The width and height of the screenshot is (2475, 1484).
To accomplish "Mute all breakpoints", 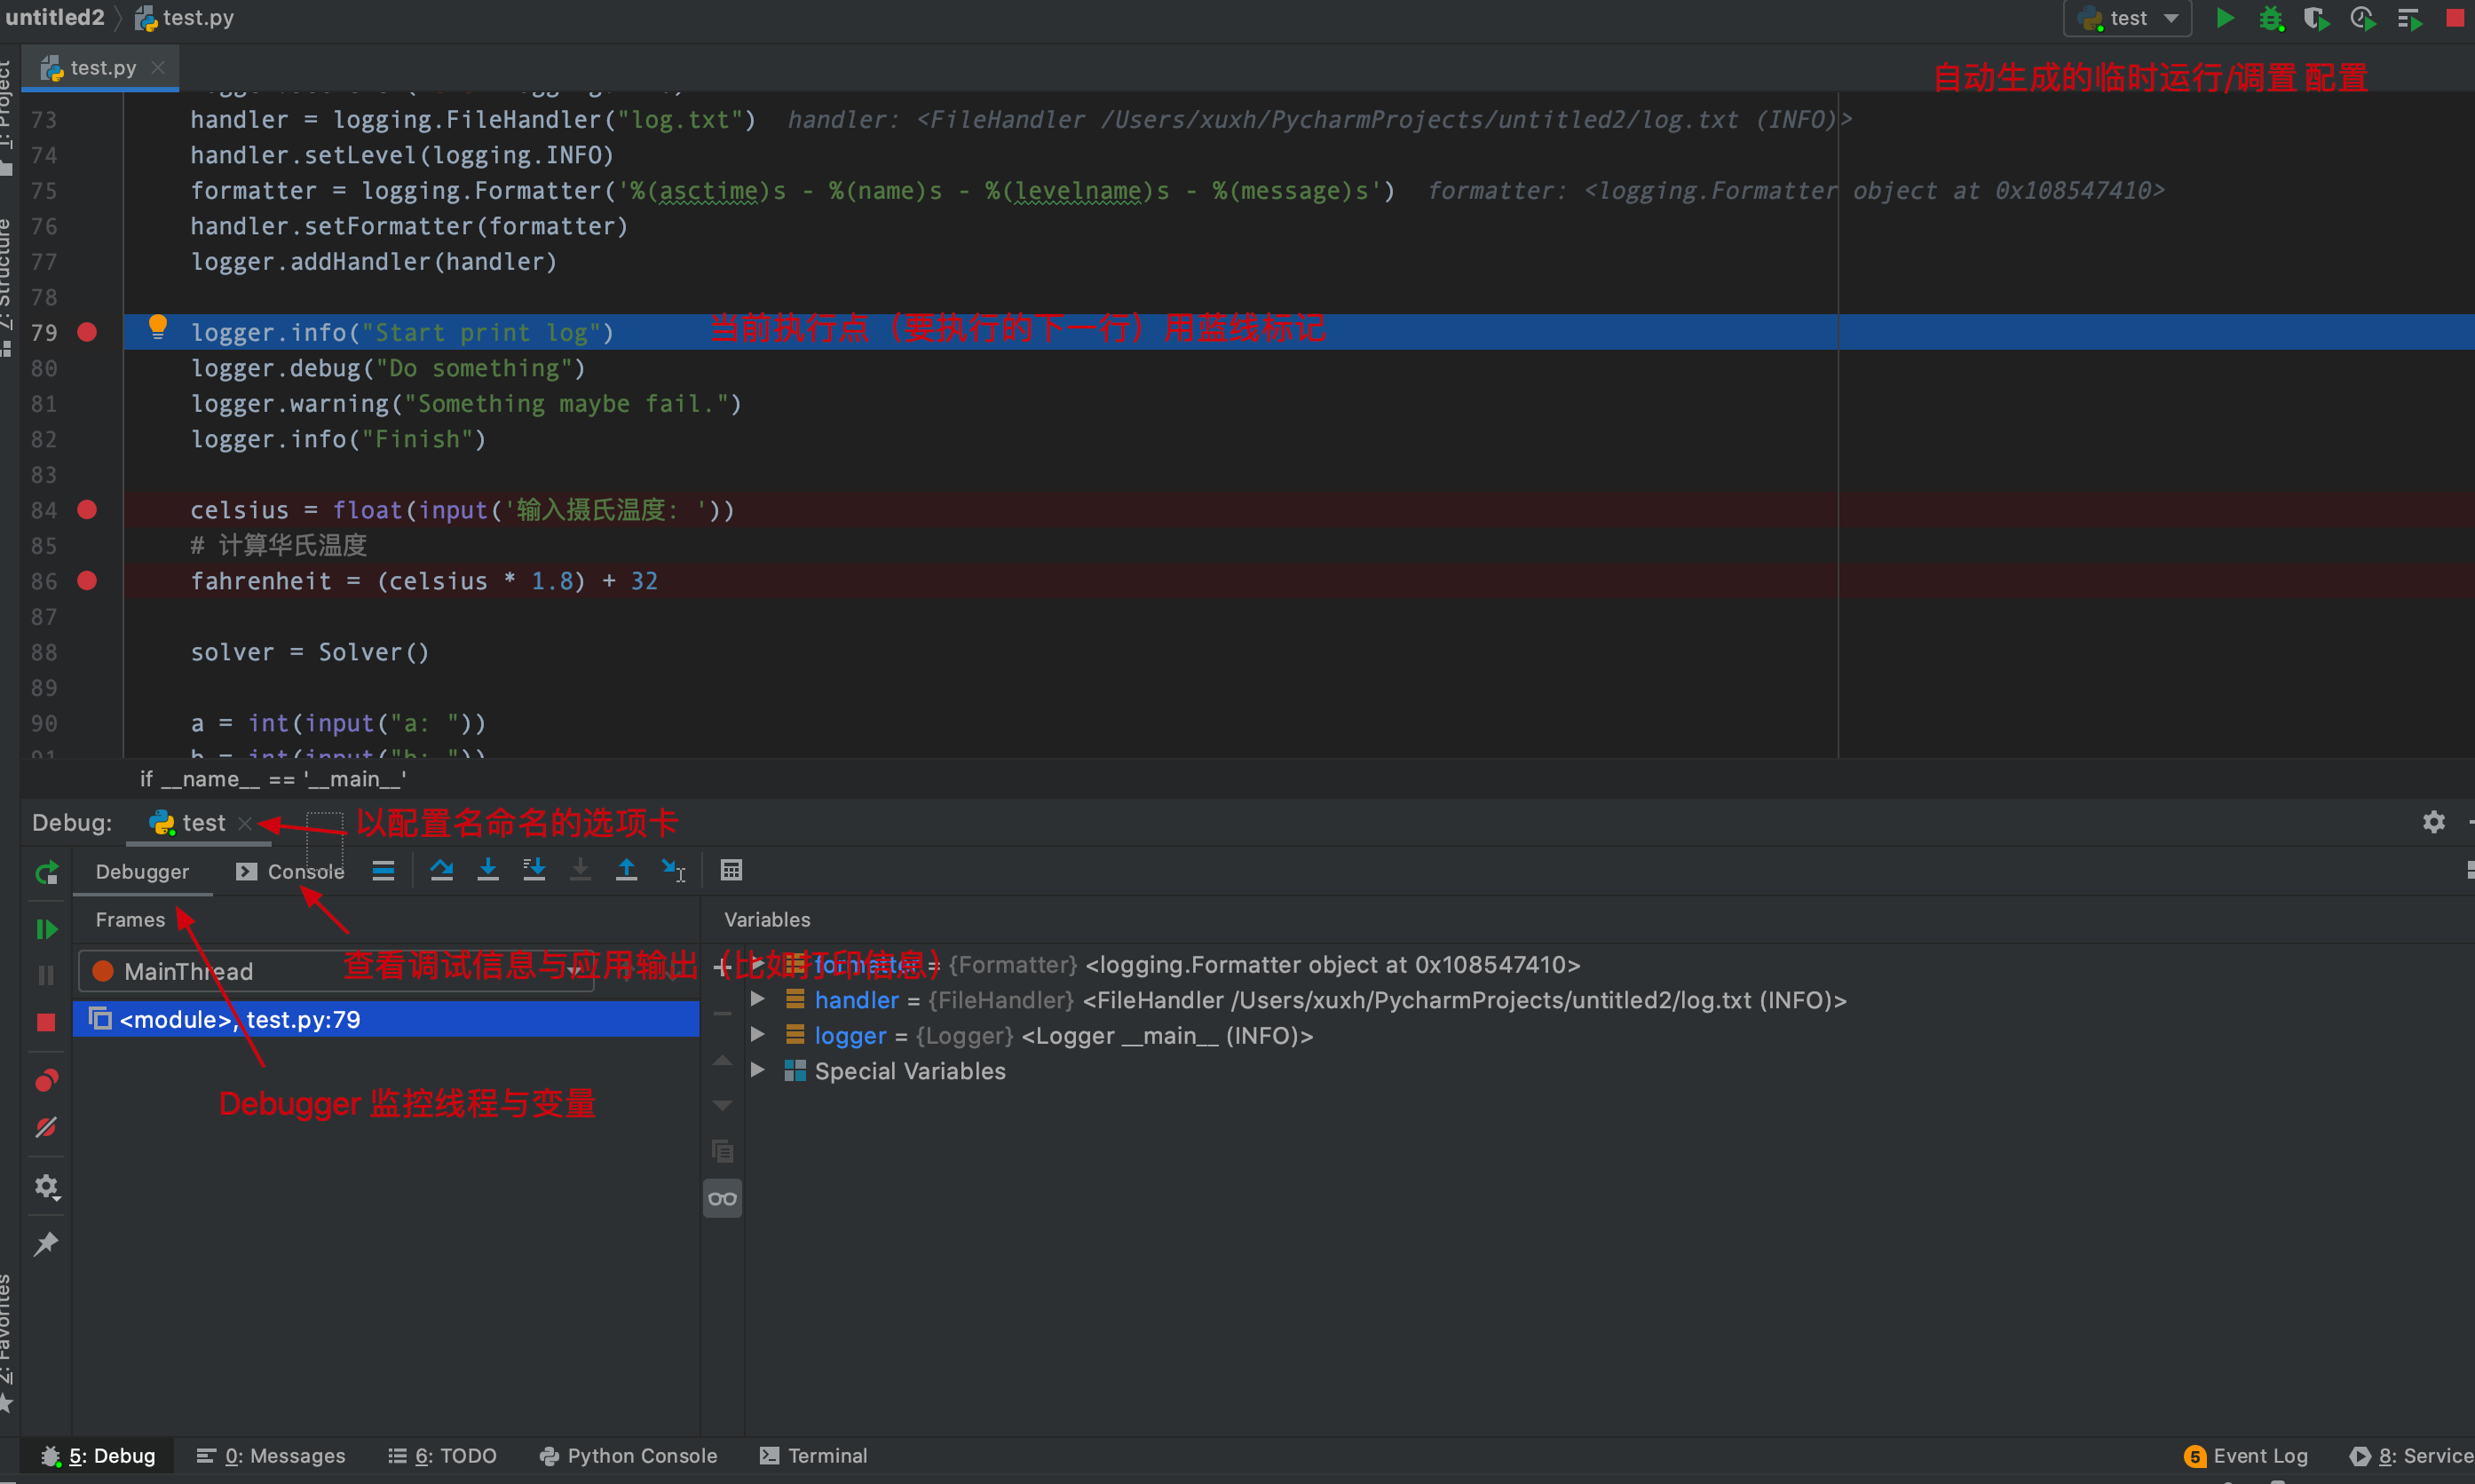I will [46, 1128].
